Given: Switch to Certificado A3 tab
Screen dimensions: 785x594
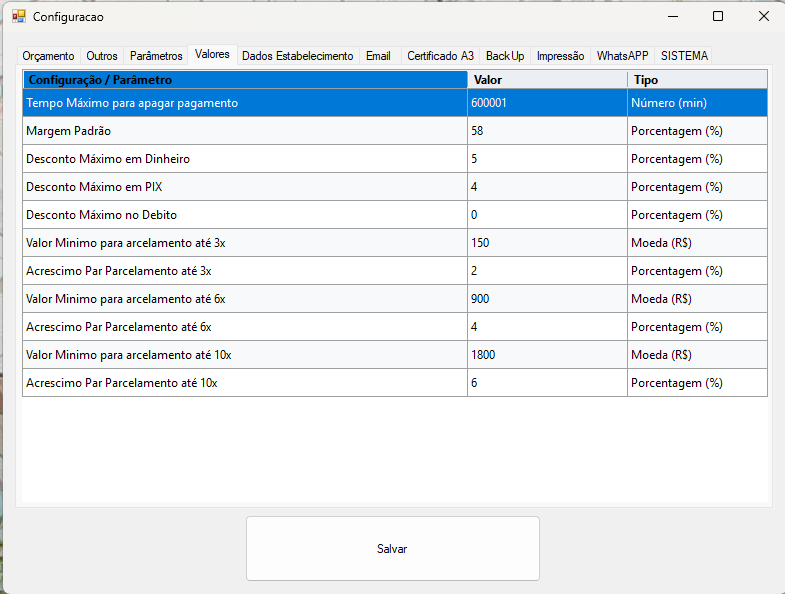Looking at the screenshot, I should pos(440,56).
